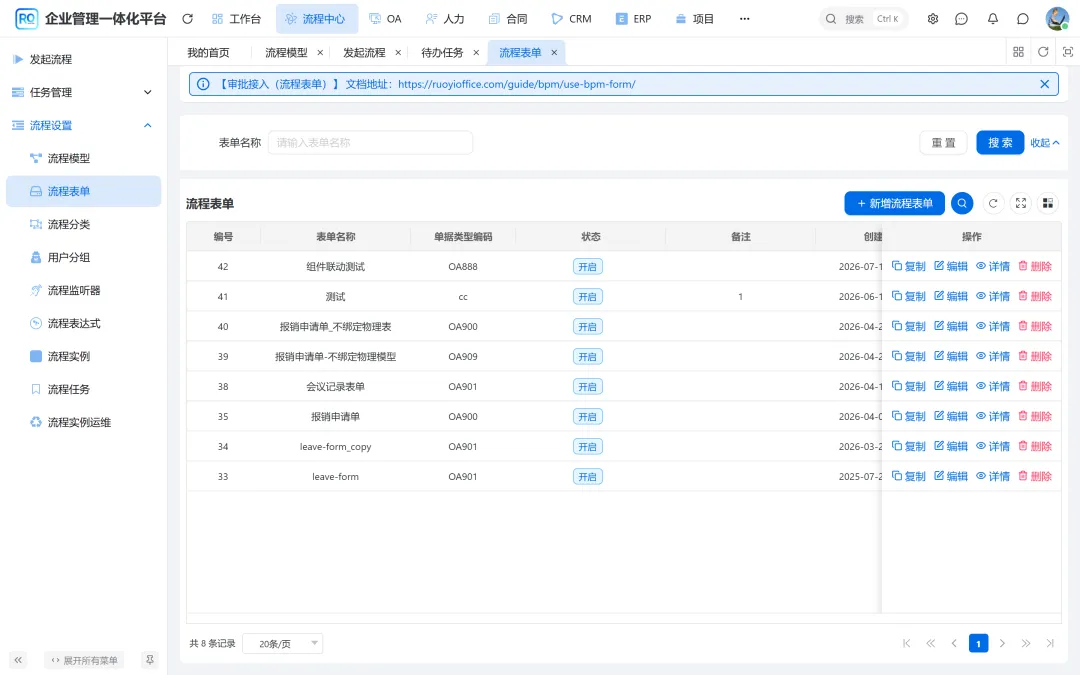View details of 会议记录表单
The width and height of the screenshot is (1080, 675).
point(993,386)
